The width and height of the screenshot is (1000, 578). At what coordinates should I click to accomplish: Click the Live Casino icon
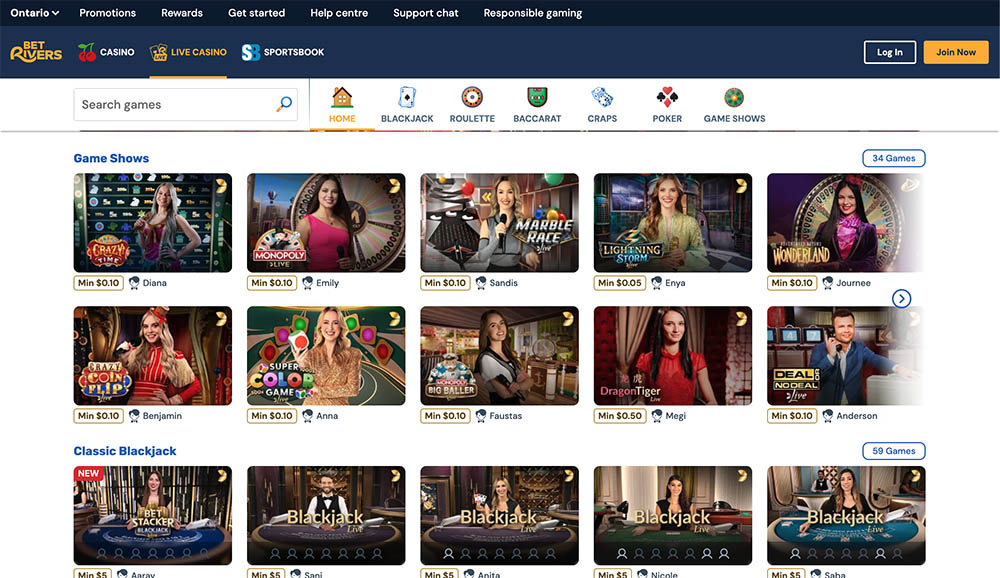(x=159, y=52)
